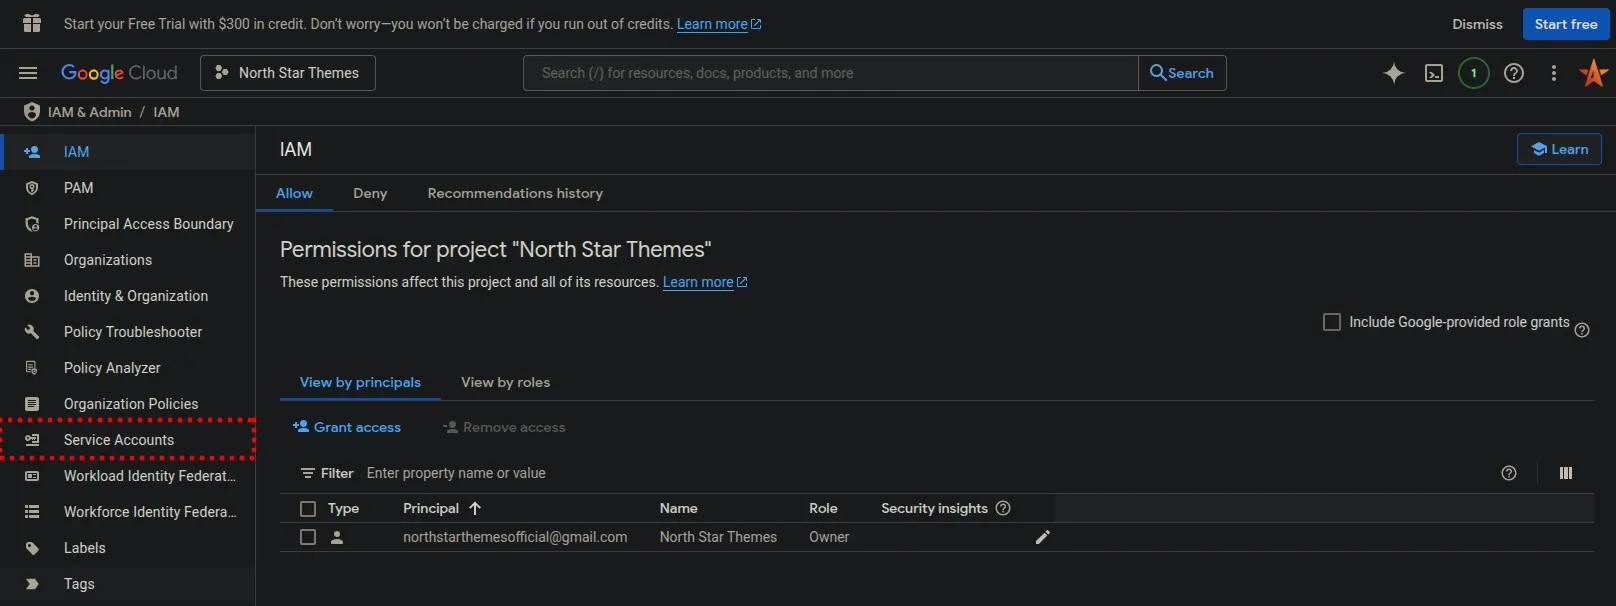Open the Recommendations history tab

point(515,193)
